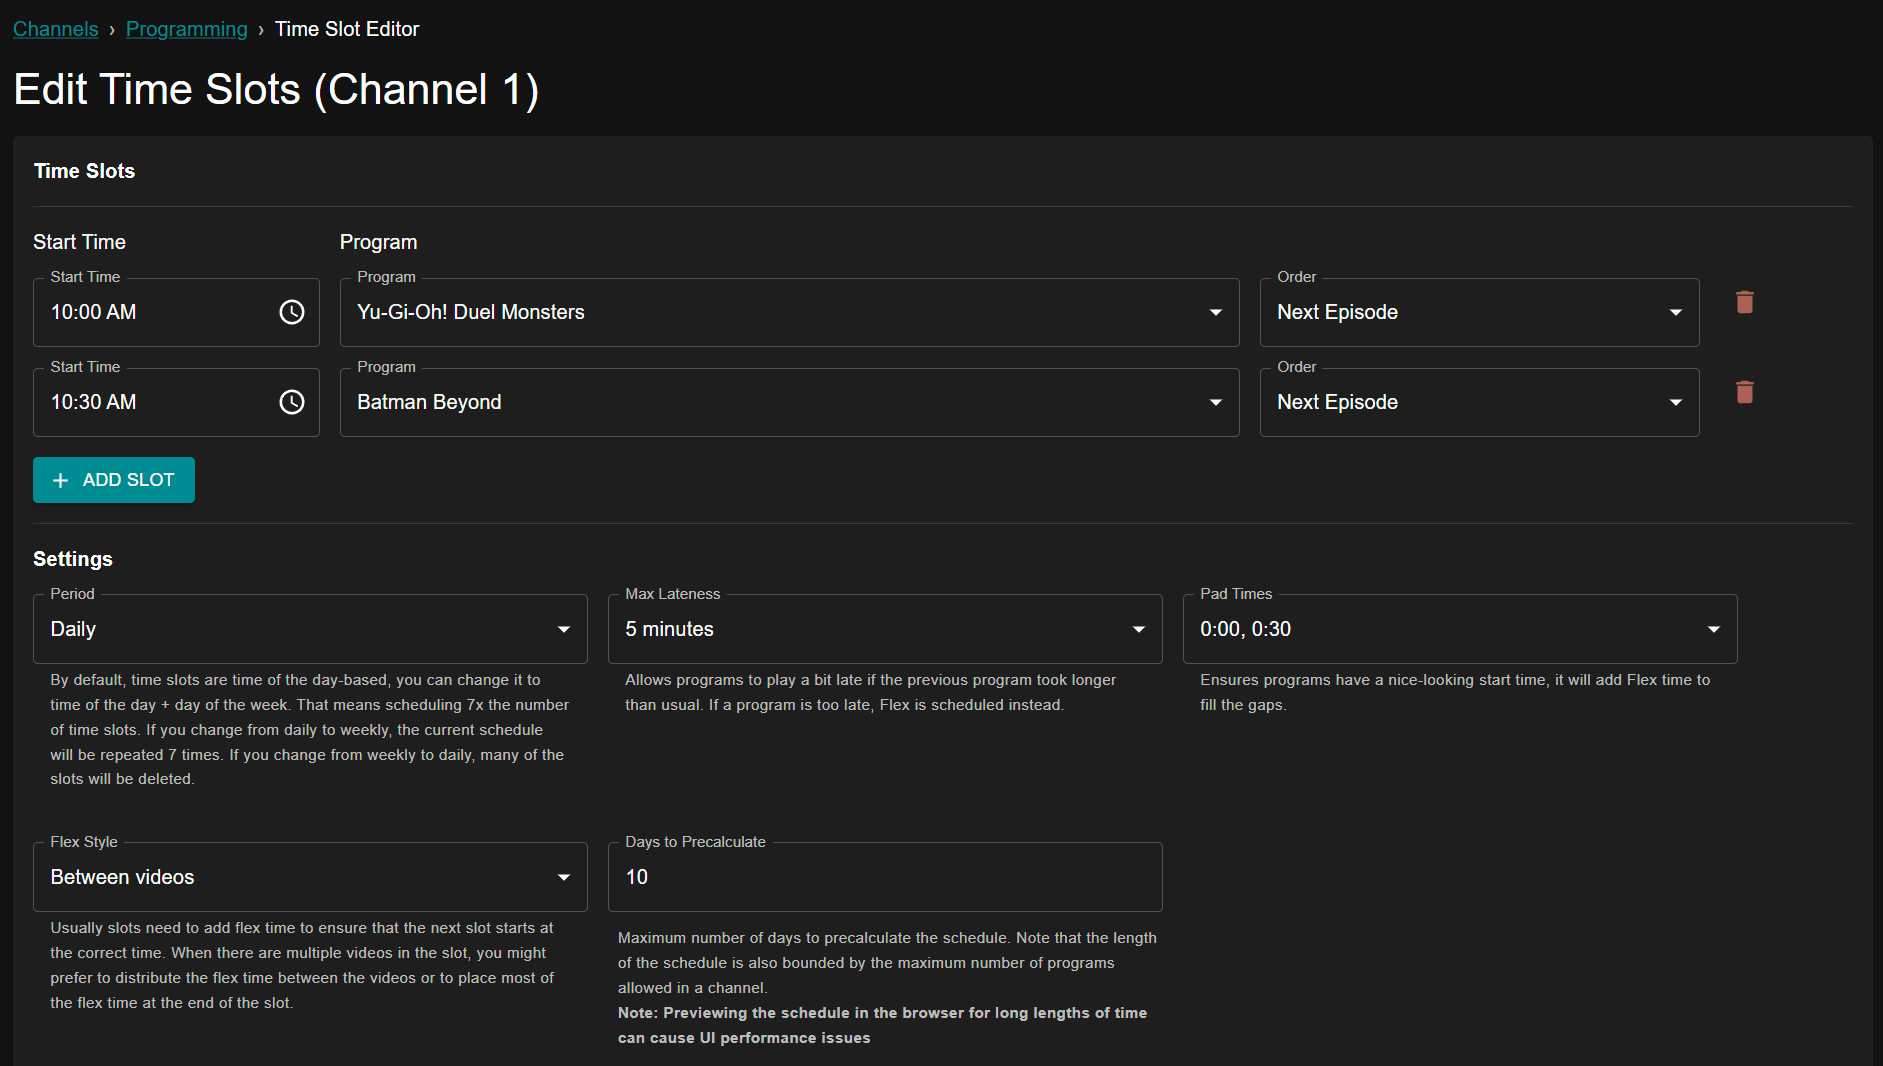Expand the Order dropdown for the second slot
The height and width of the screenshot is (1066, 1883).
1676,402
